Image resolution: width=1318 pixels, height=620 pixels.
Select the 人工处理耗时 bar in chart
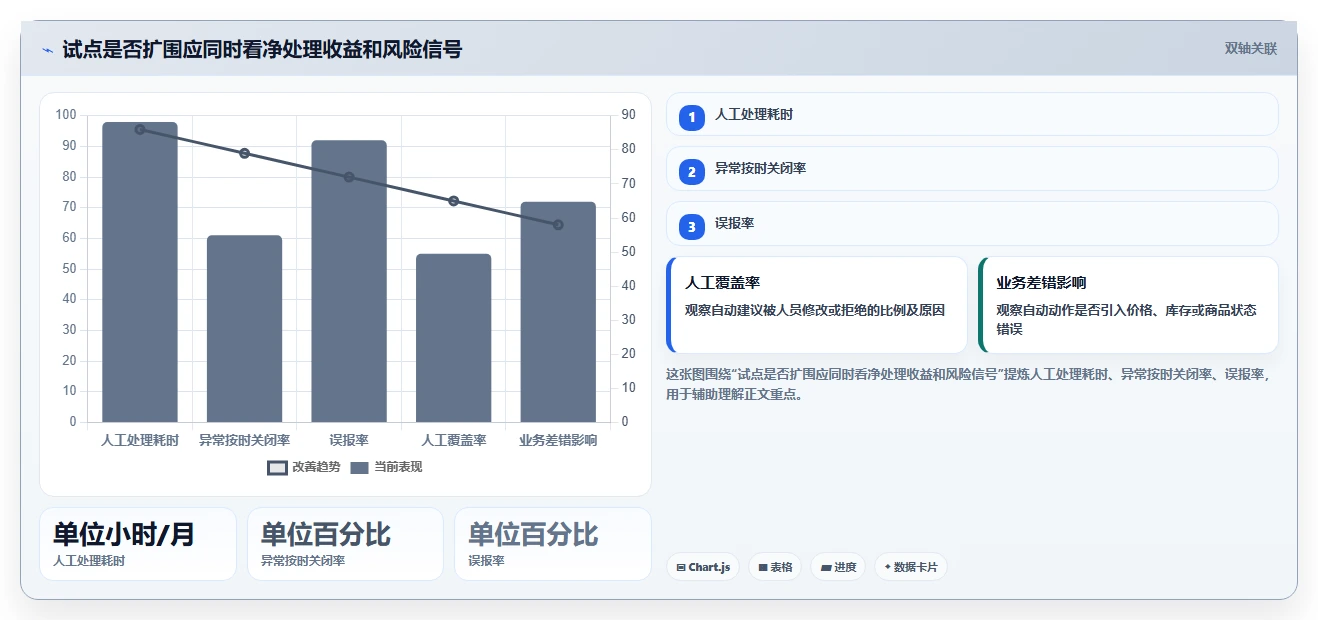tap(140, 272)
